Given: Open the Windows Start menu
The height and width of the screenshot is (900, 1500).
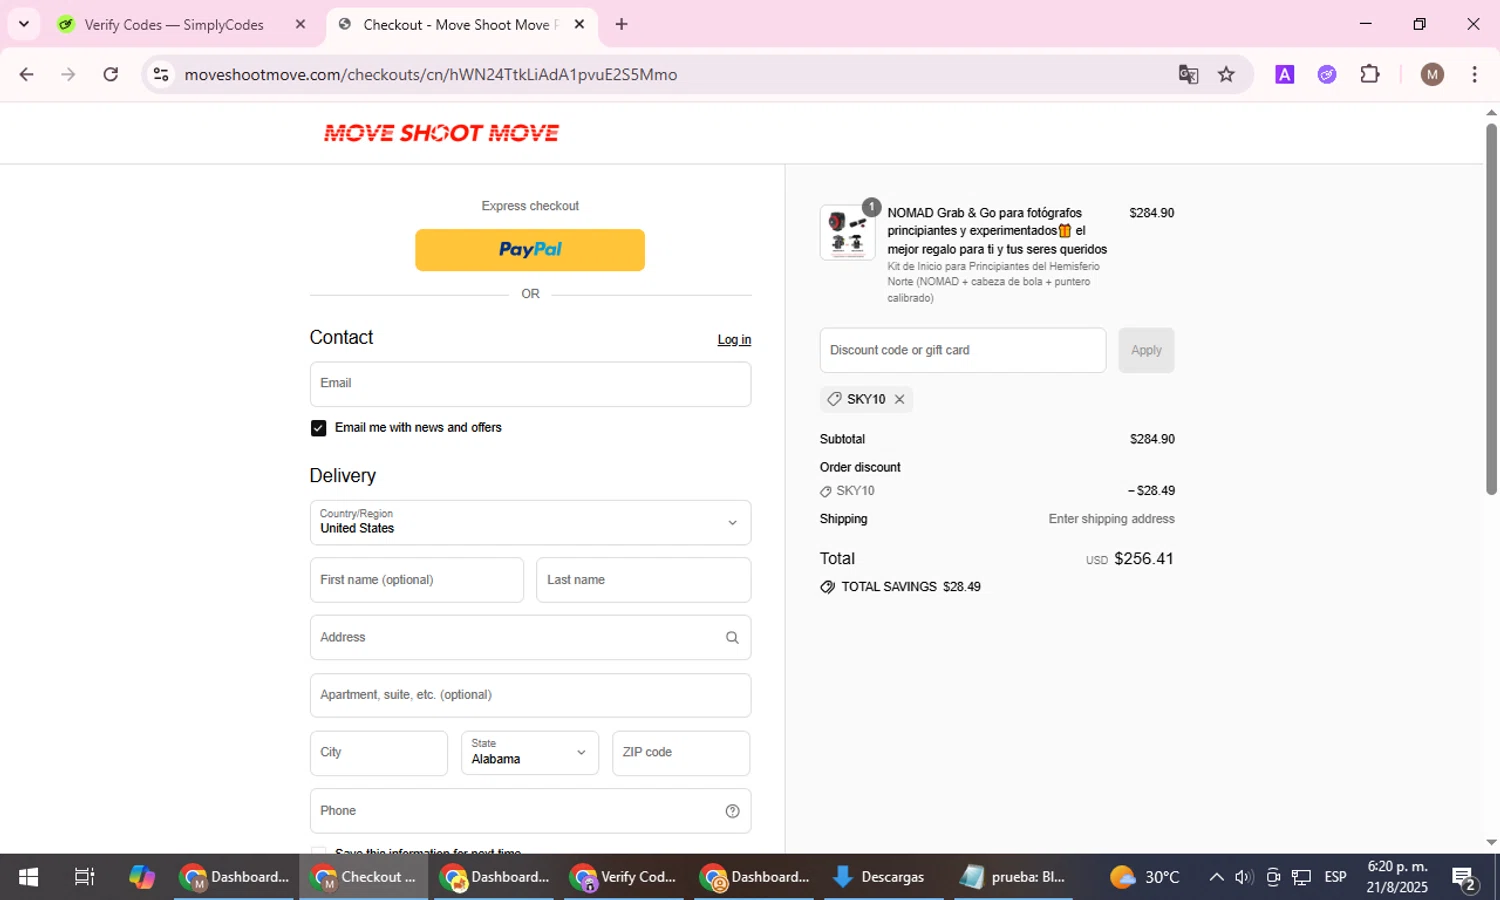Looking at the screenshot, I should [28, 877].
